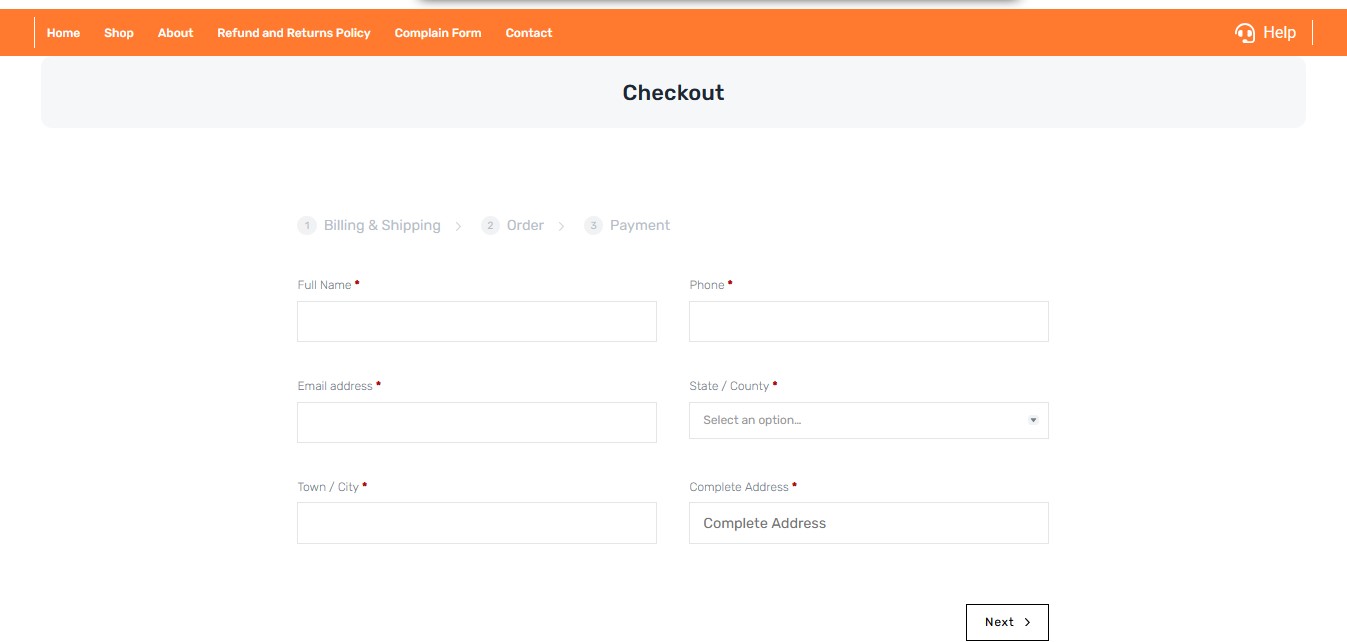Navigate to the Contact page
This screenshot has height=642, width=1347.
point(529,33)
